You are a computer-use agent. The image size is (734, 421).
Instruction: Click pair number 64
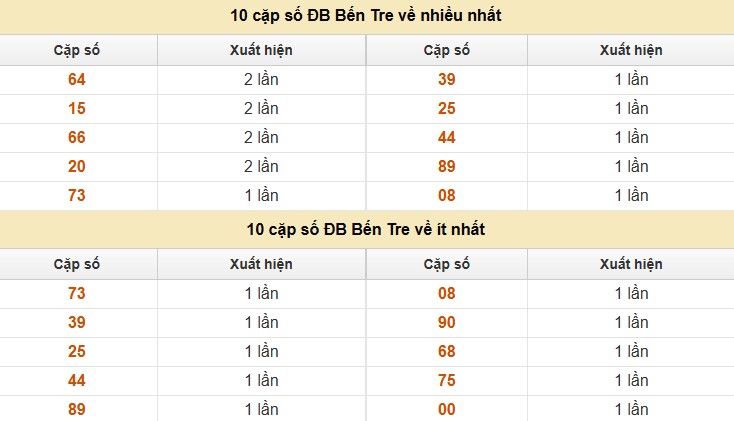[x=77, y=80]
